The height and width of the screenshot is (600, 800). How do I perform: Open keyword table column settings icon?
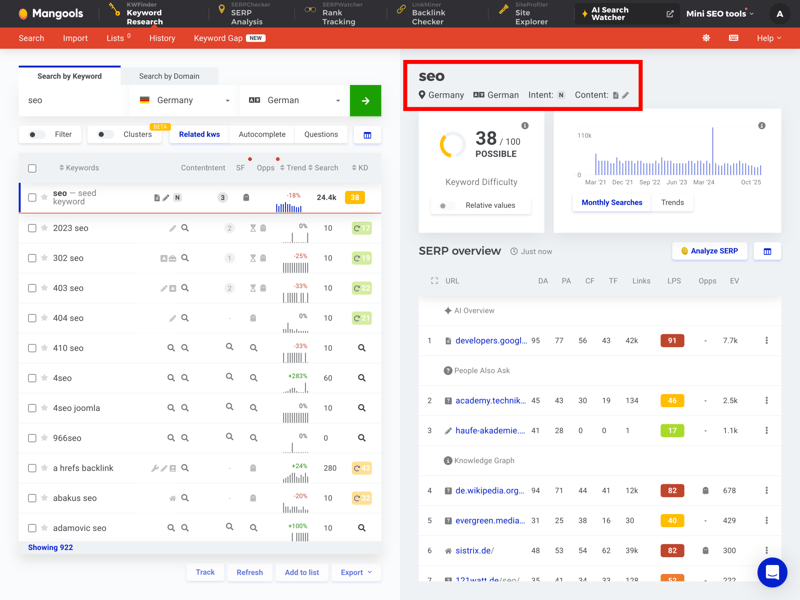click(x=367, y=135)
